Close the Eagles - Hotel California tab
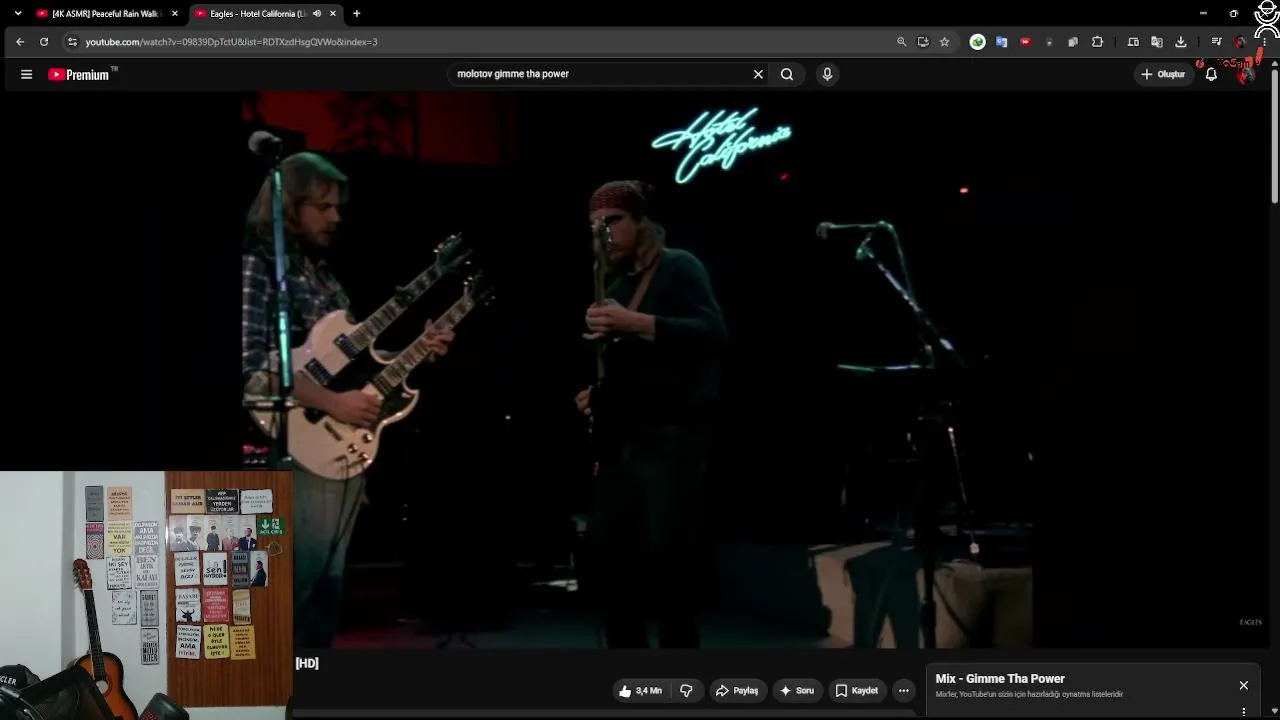This screenshot has height=720, width=1280. coord(333,14)
